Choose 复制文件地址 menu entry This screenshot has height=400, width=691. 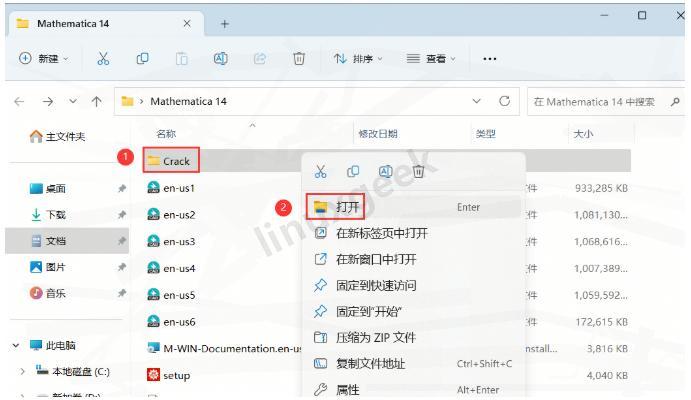(x=413, y=363)
